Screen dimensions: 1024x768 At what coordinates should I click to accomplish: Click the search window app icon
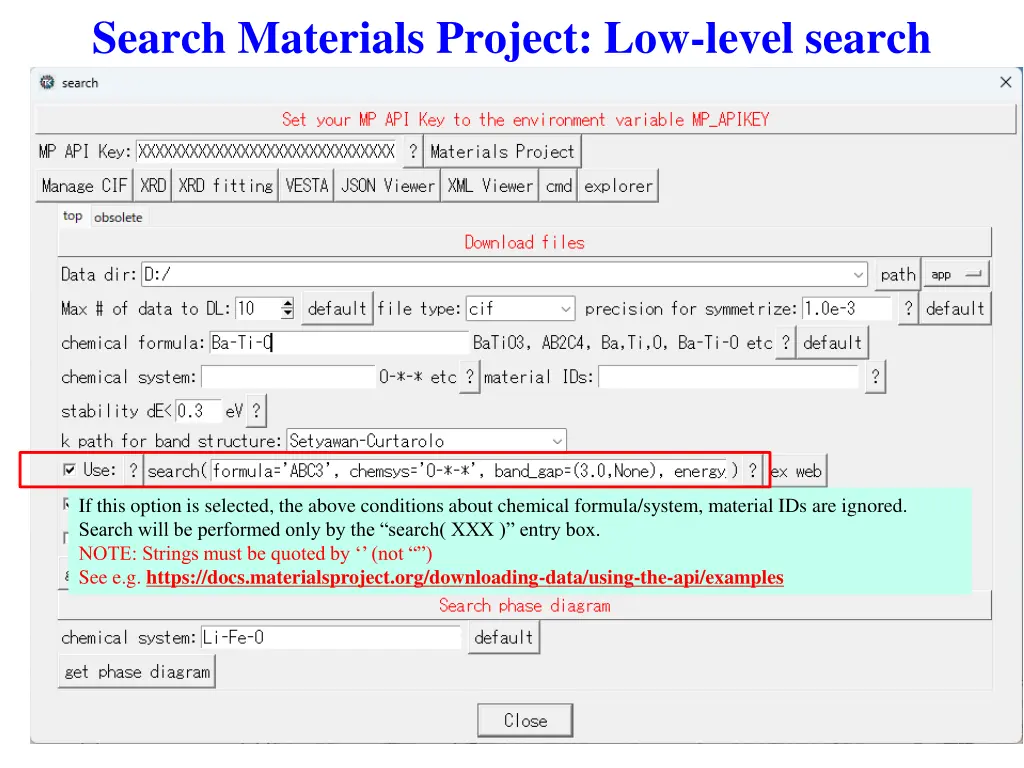[47, 82]
